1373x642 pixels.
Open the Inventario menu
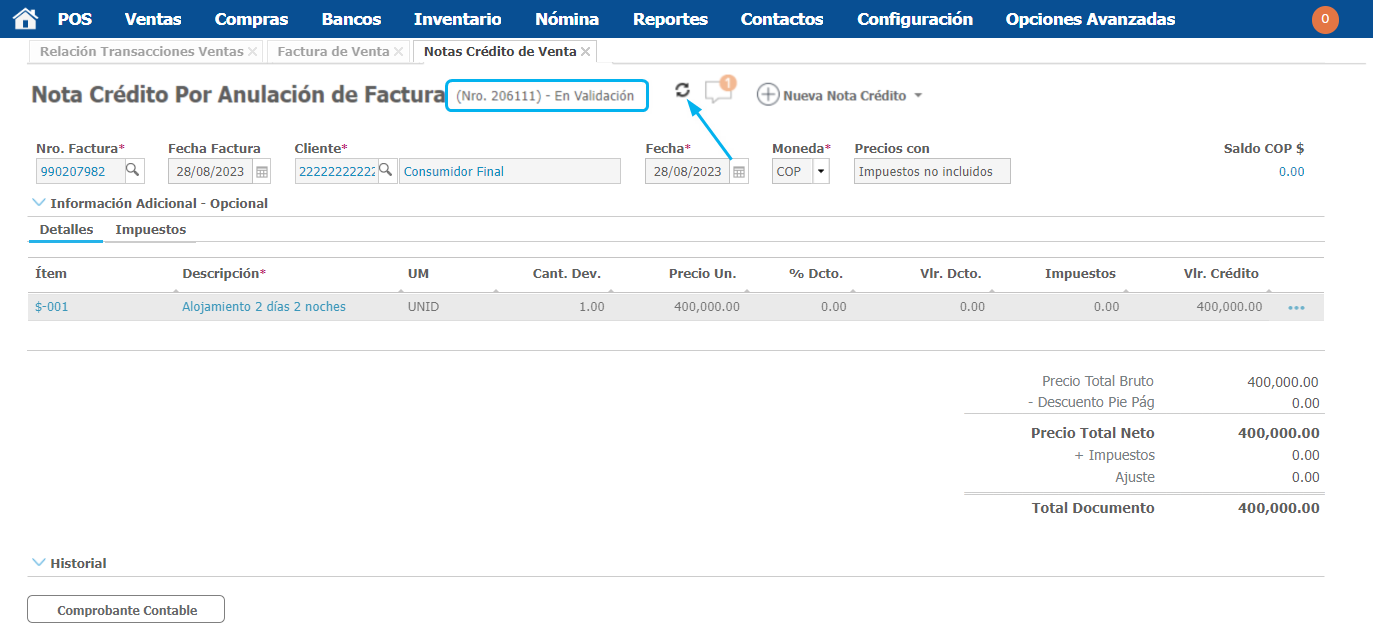pyautogui.click(x=457, y=19)
